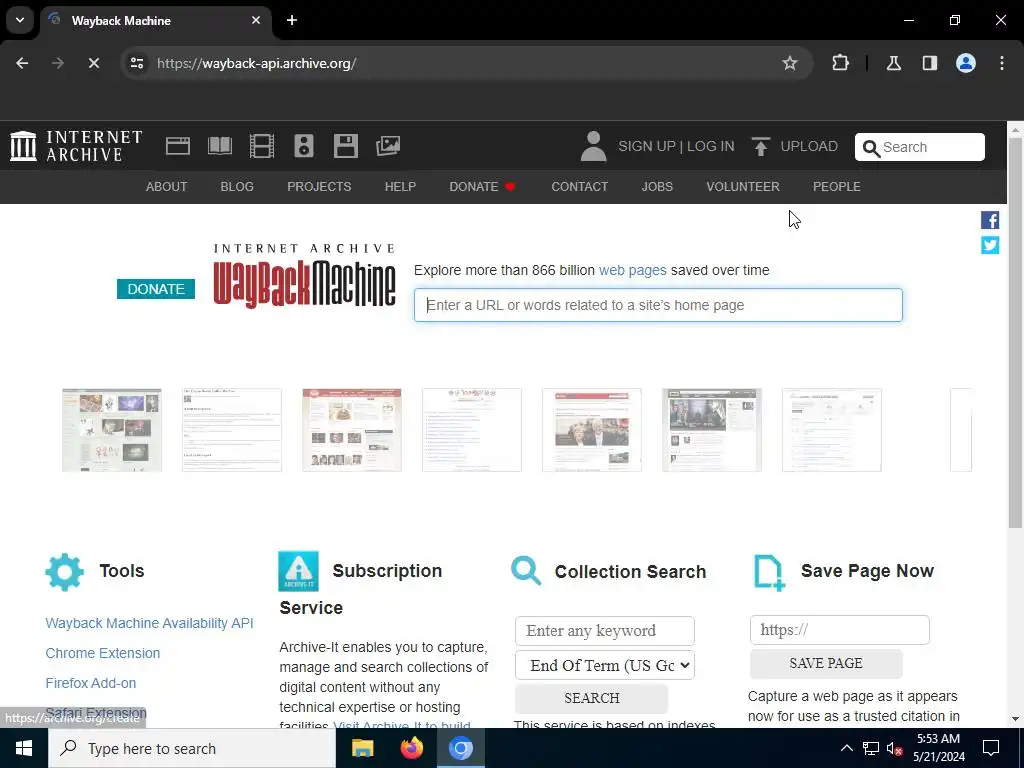This screenshot has width=1024, height=768.
Task: Focus the Wayback URL search field
Action: [658, 305]
